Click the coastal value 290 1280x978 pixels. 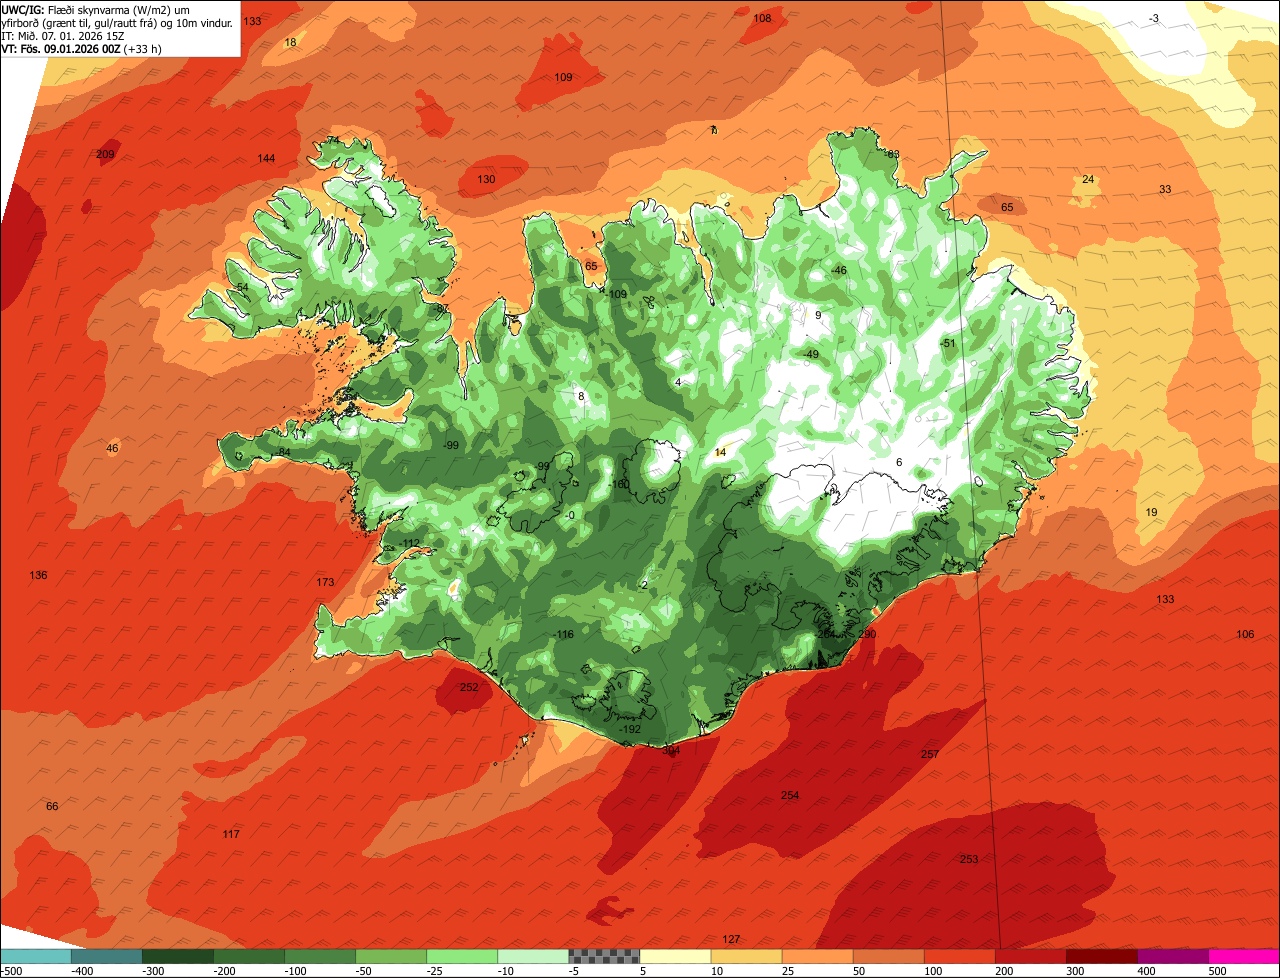867,634
